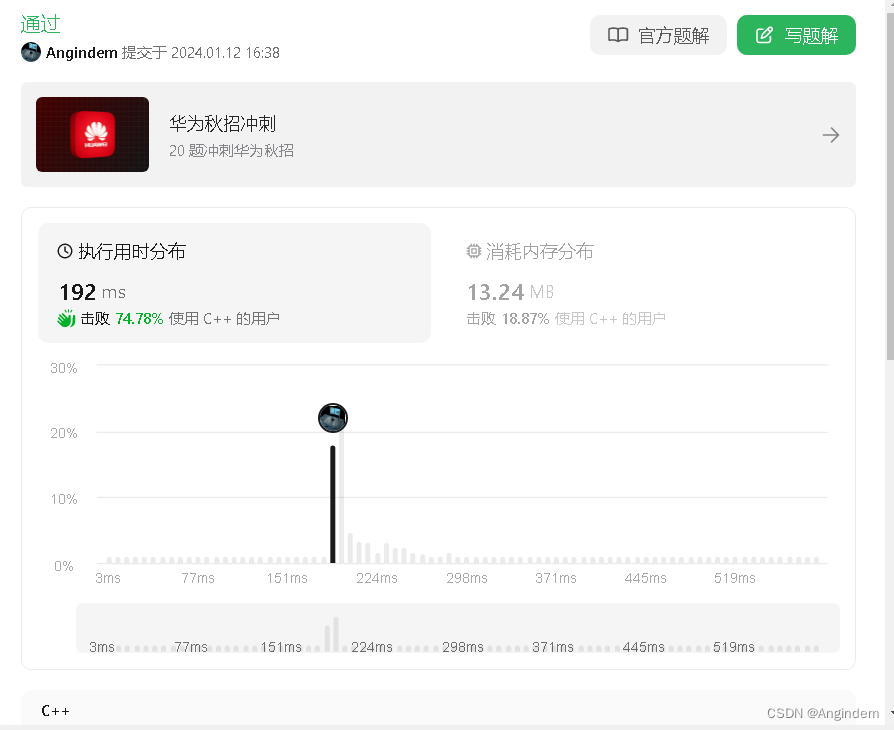
Task: Click the Angindem user avatar near the submission time
Action: [x=31, y=52]
